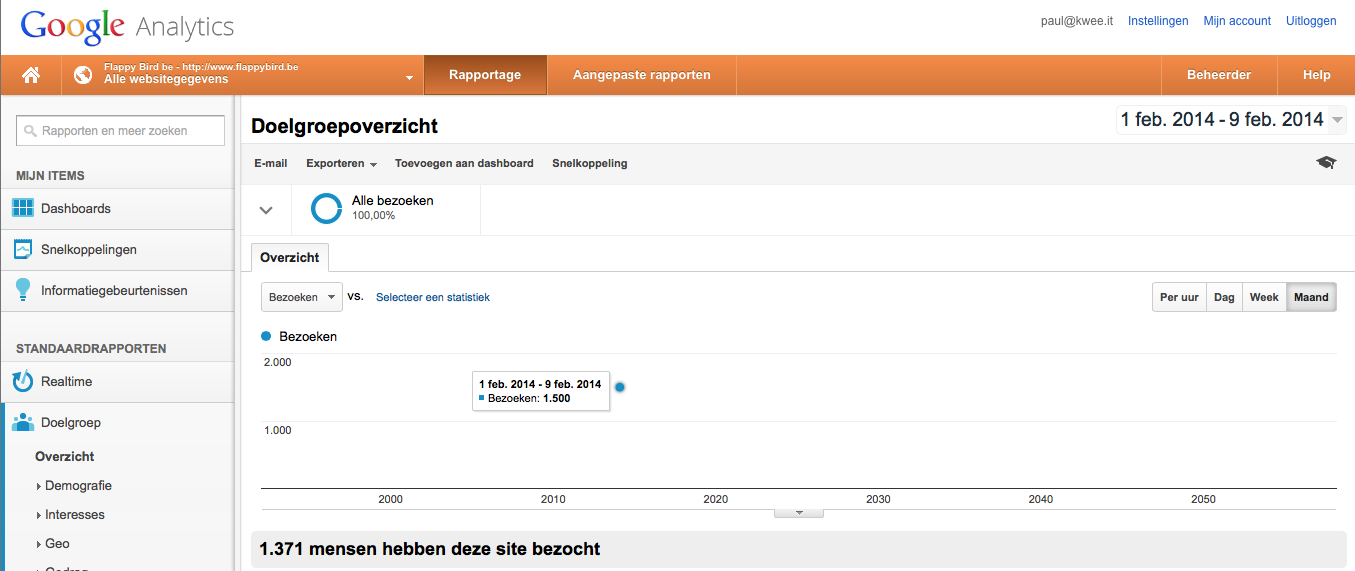This screenshot has width=1355, height=571.
Task: Expand the segments chevron arrow
Action: coord(266,210)
